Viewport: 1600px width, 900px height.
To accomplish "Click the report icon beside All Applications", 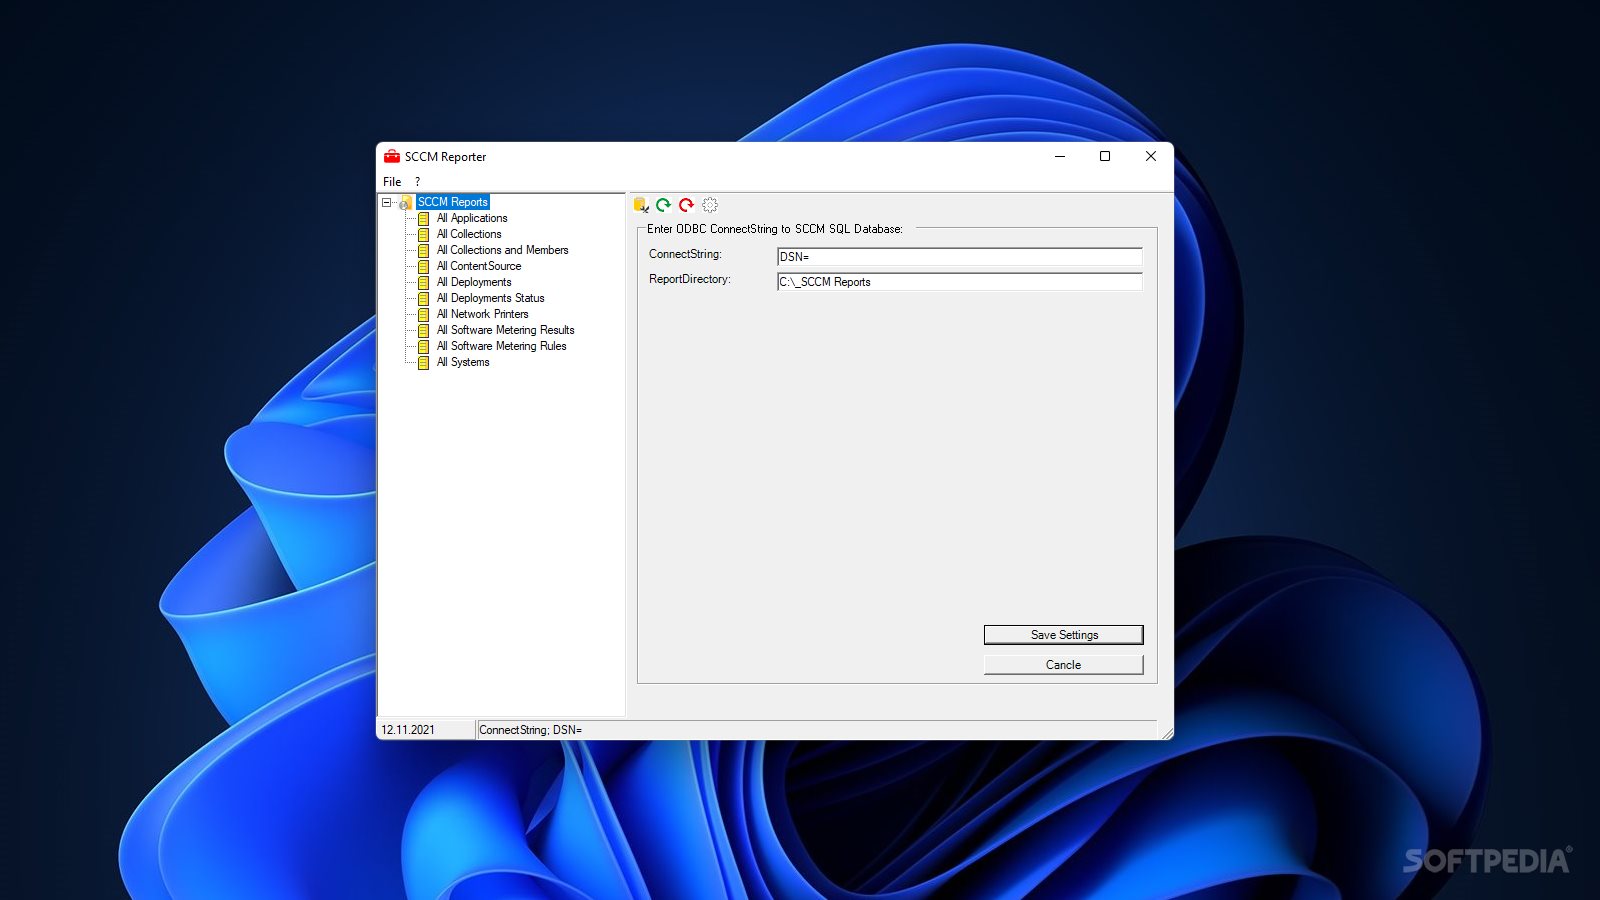I will tap(424, 218).
